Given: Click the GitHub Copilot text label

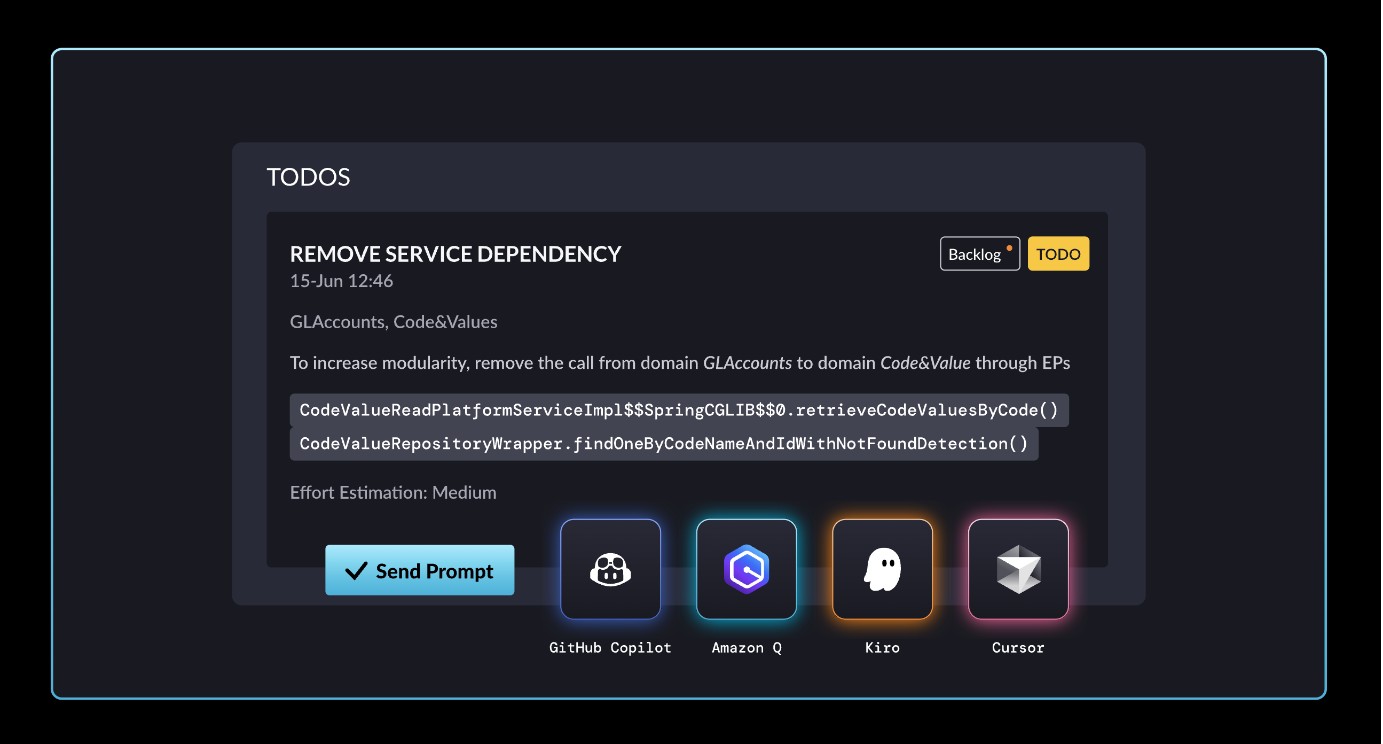Looking at the screenshot, I should pos(610,648).
